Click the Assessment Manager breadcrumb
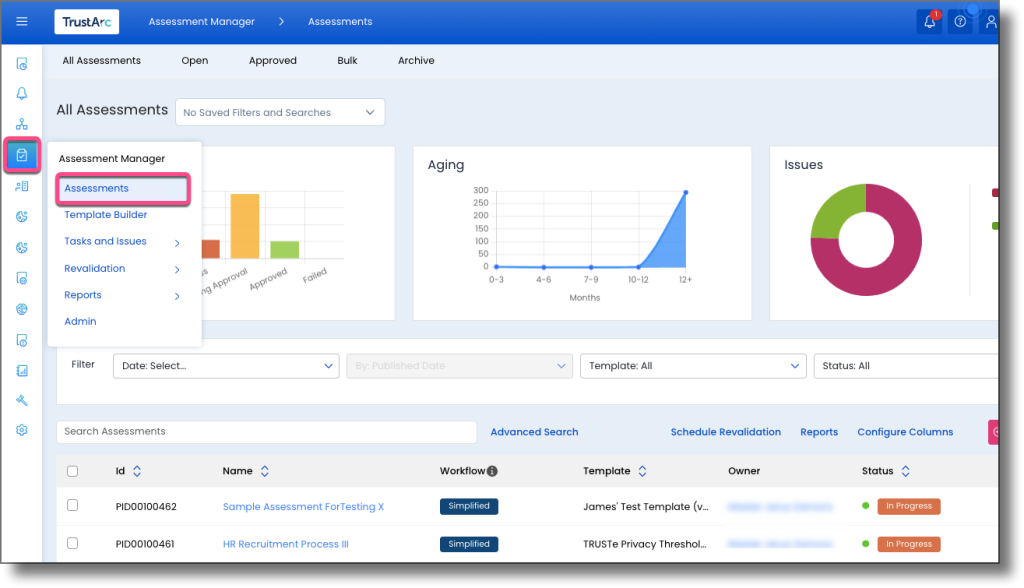 click(201, 22)
